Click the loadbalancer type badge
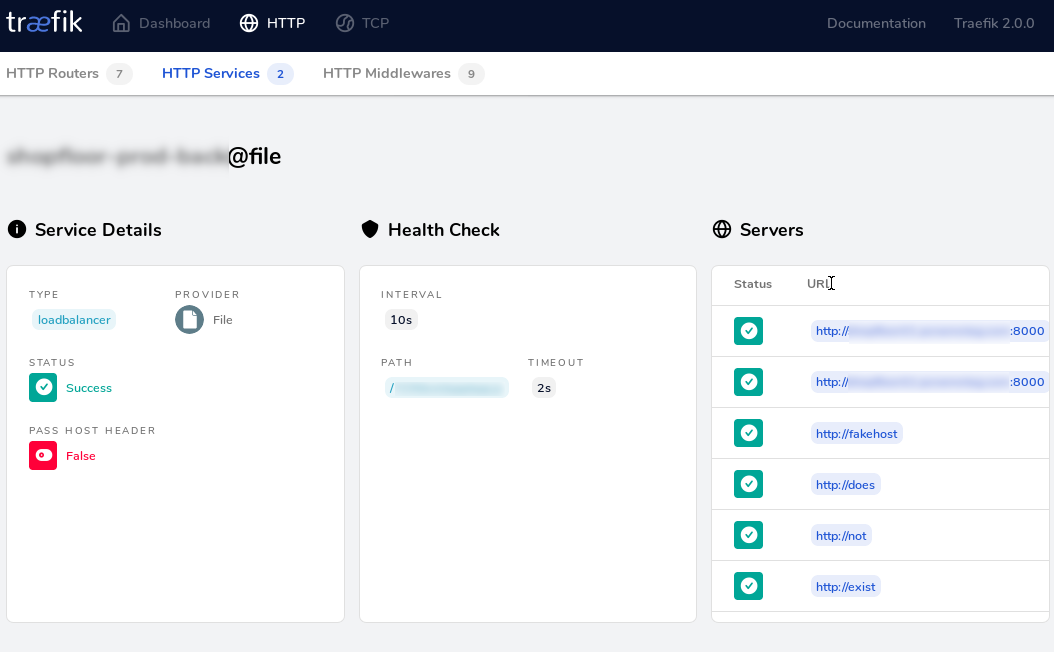1054x652 pixels. tap(74, 320)
